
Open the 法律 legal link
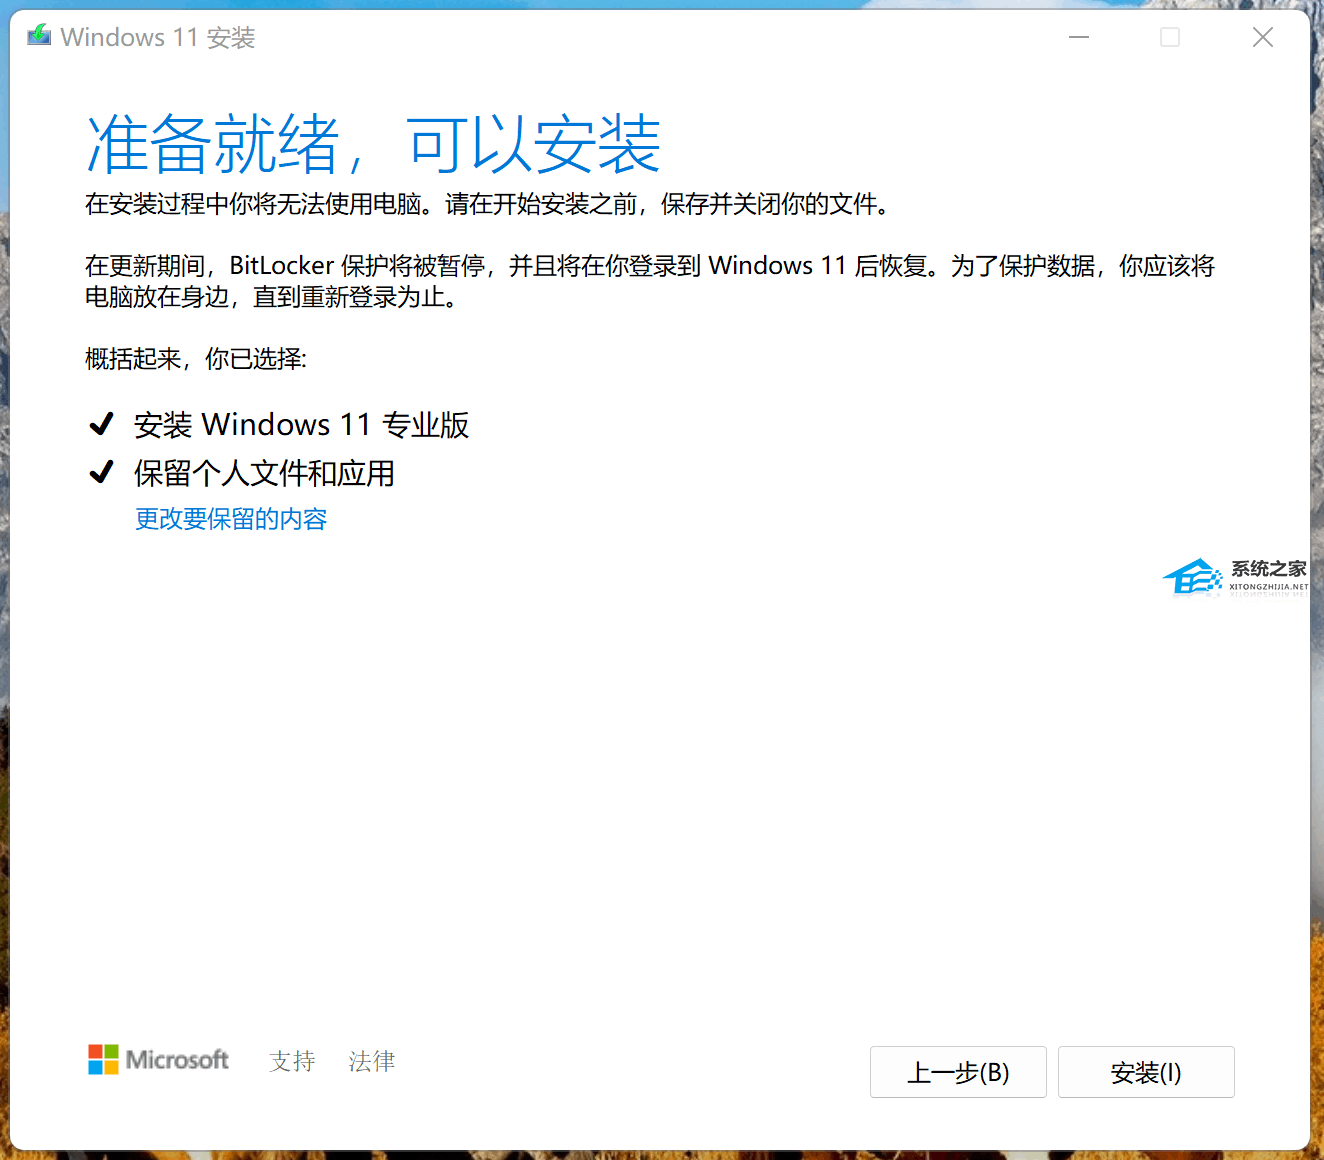371,1061
